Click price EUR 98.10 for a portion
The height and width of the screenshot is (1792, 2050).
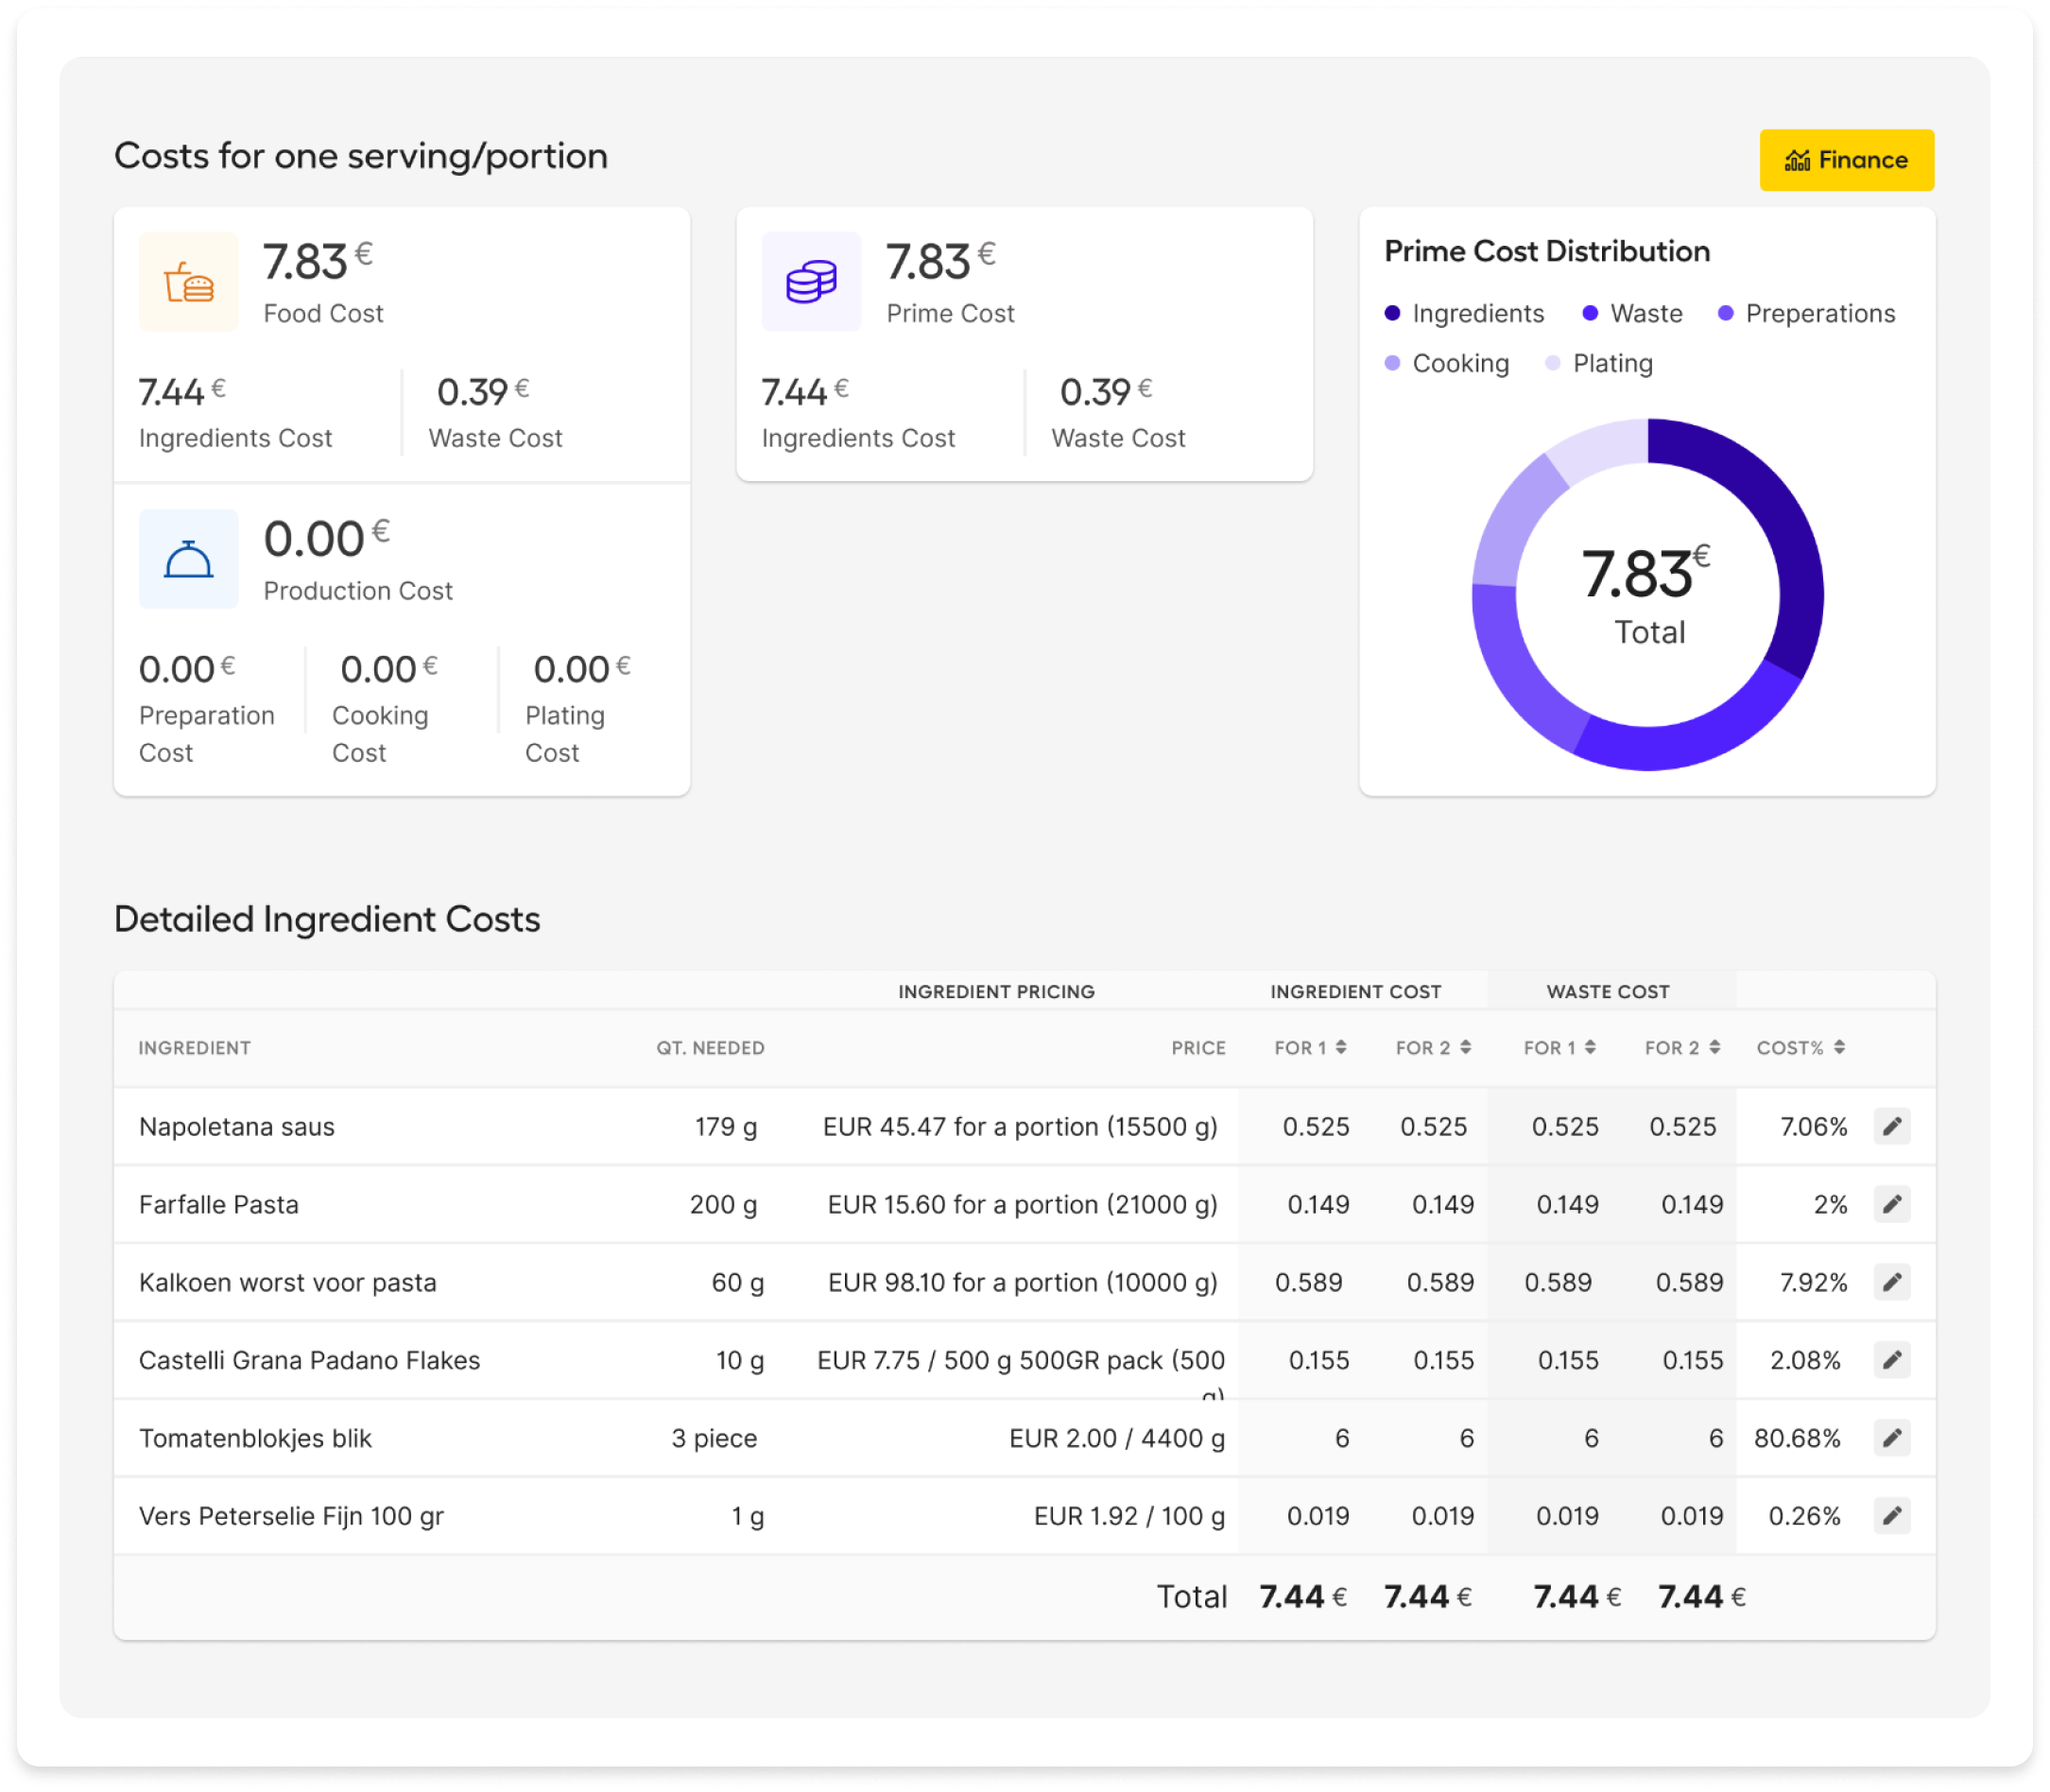[1022, 1283]
